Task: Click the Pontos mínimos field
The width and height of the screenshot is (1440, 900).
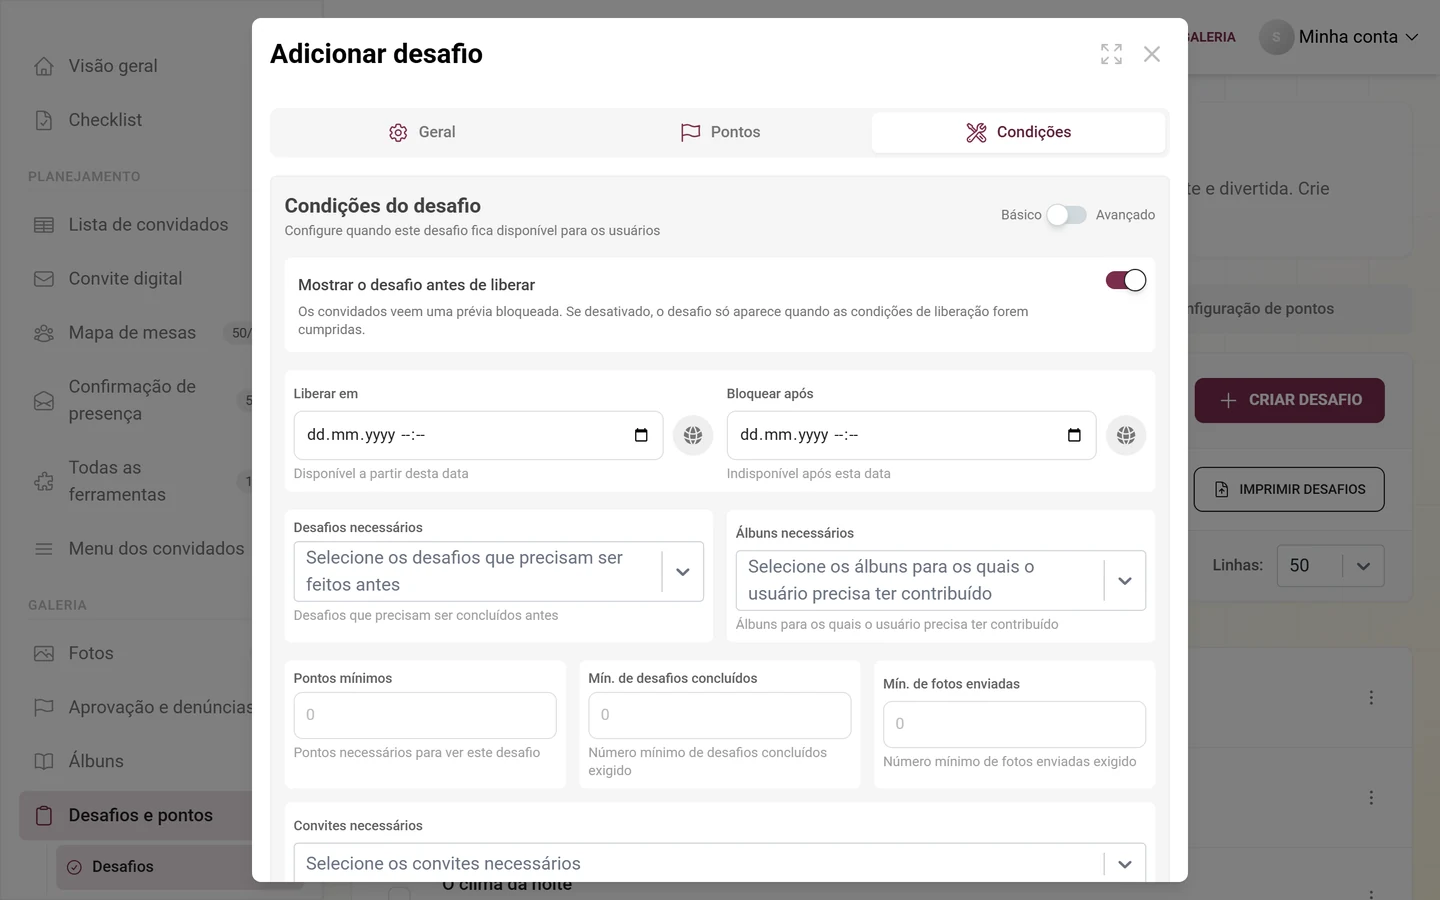Action: coord(425,715)
